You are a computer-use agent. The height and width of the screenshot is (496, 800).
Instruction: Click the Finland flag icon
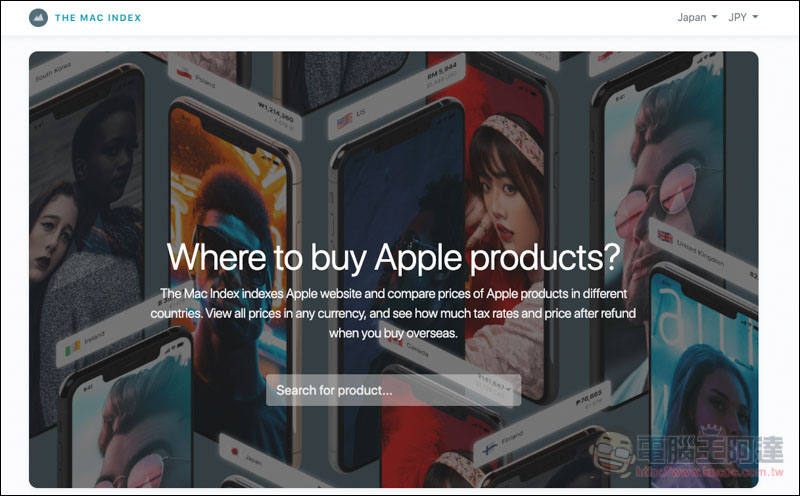click(x=490, y=448)
